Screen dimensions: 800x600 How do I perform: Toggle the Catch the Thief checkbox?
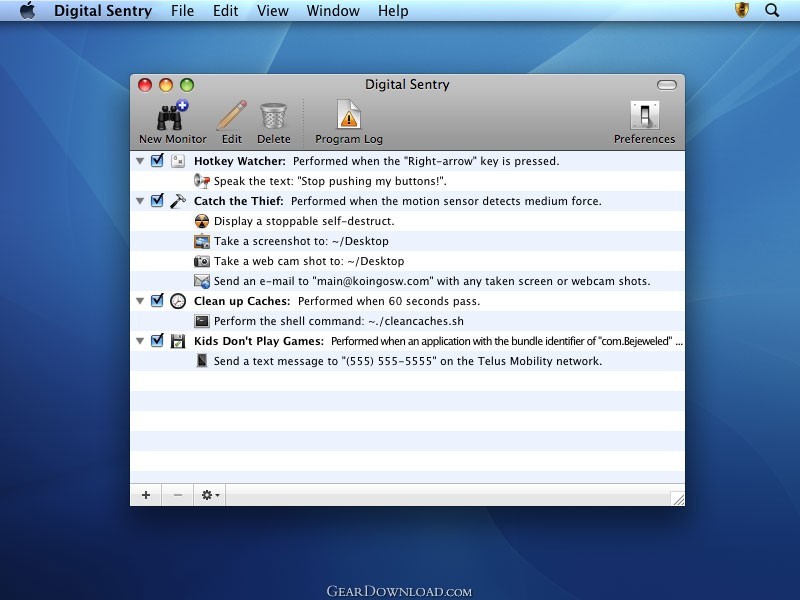click(157, 201)
